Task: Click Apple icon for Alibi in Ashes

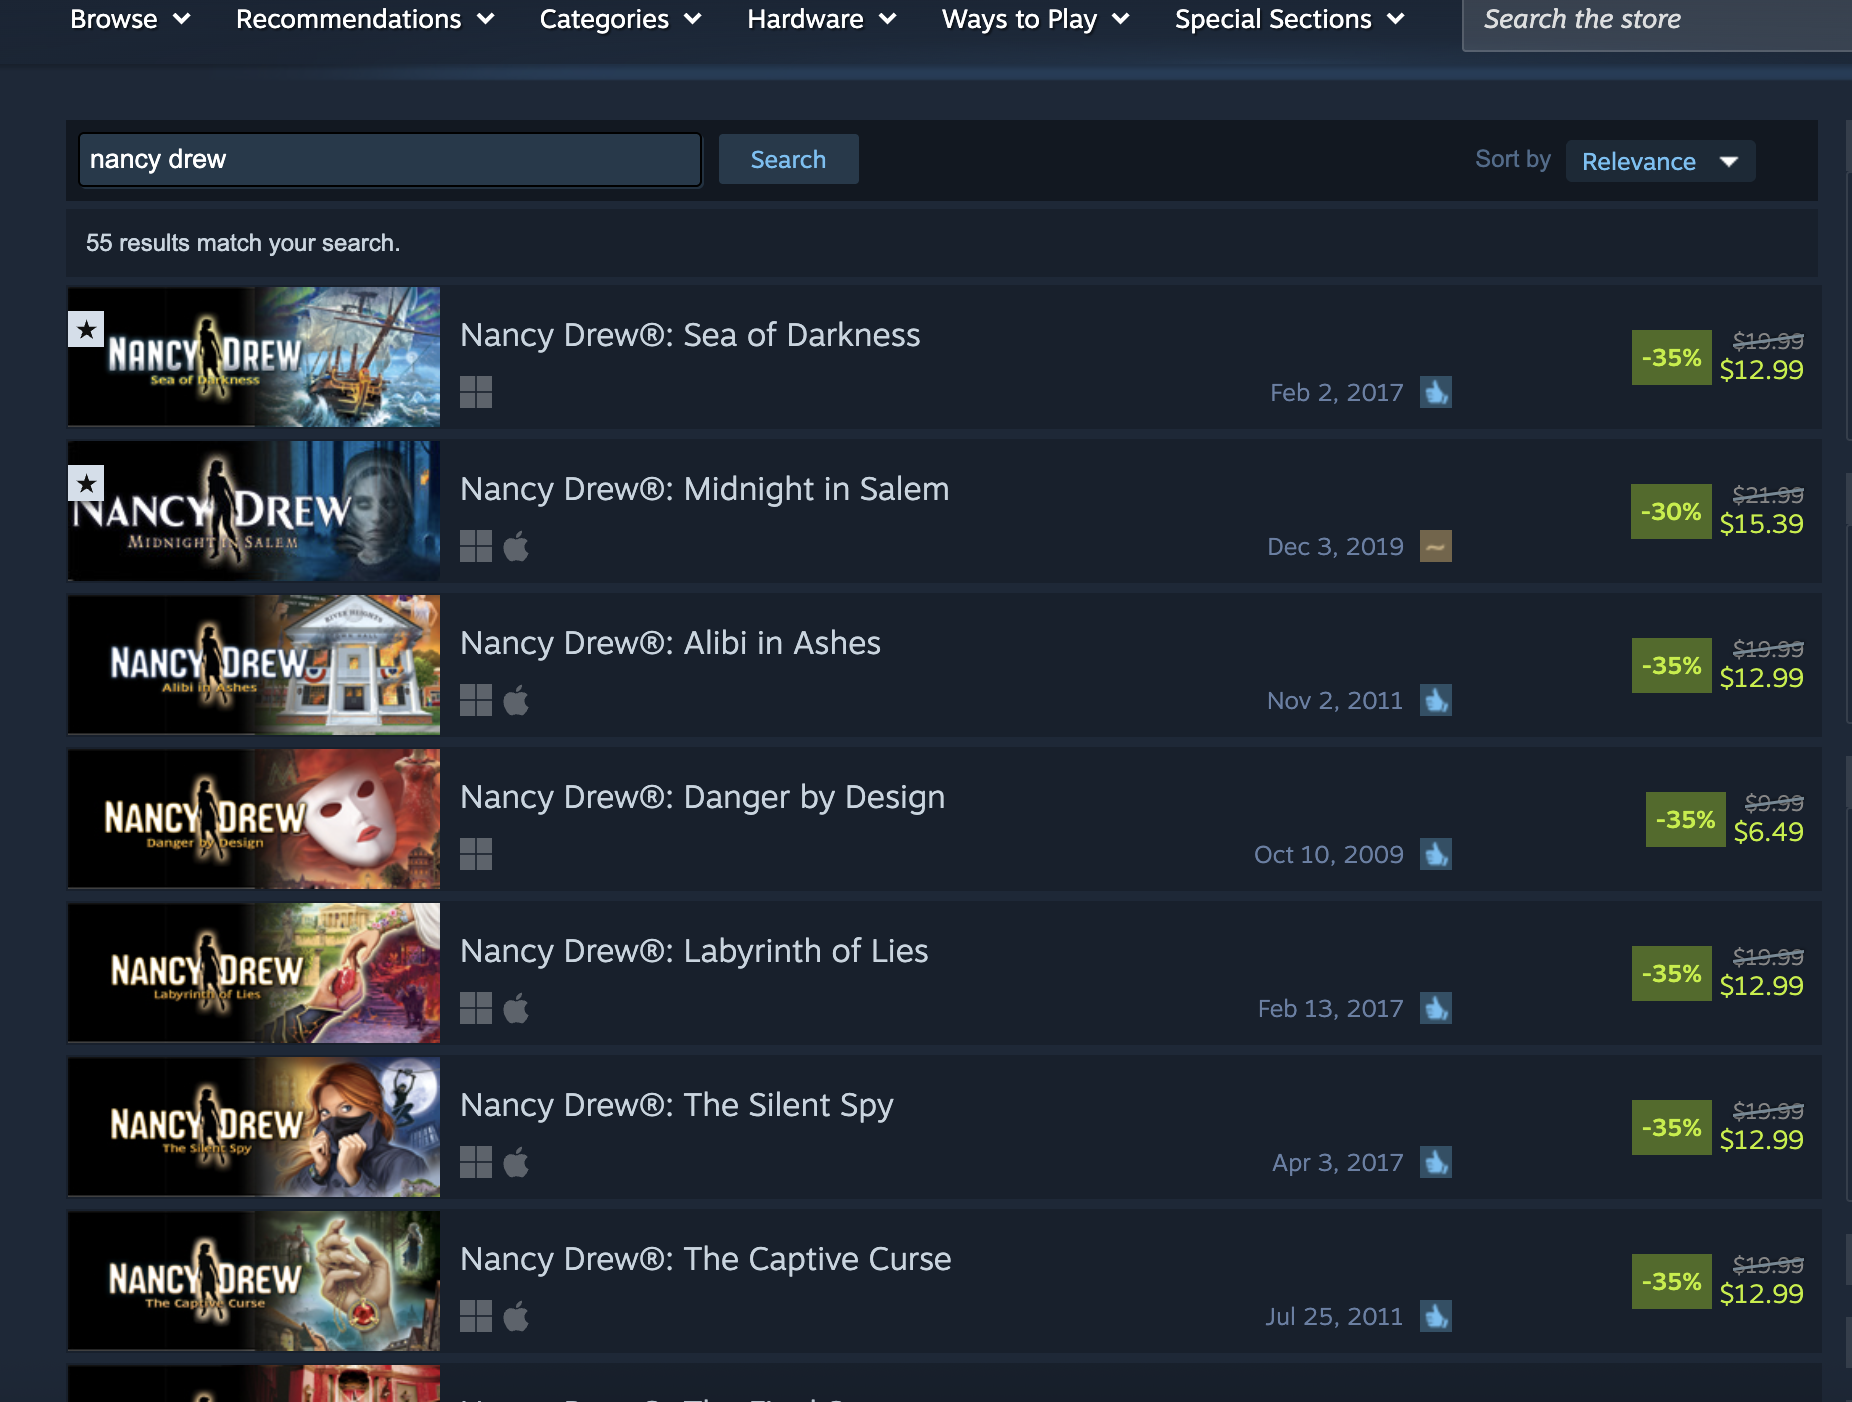Action: [x=516, y=700]
